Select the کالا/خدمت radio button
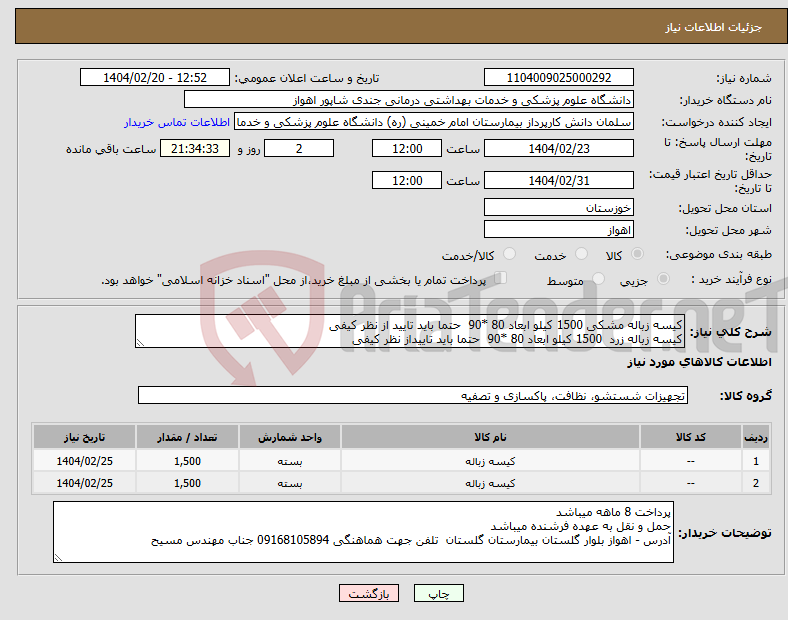This screenshot has height=620, width=788. pos(510,254)
